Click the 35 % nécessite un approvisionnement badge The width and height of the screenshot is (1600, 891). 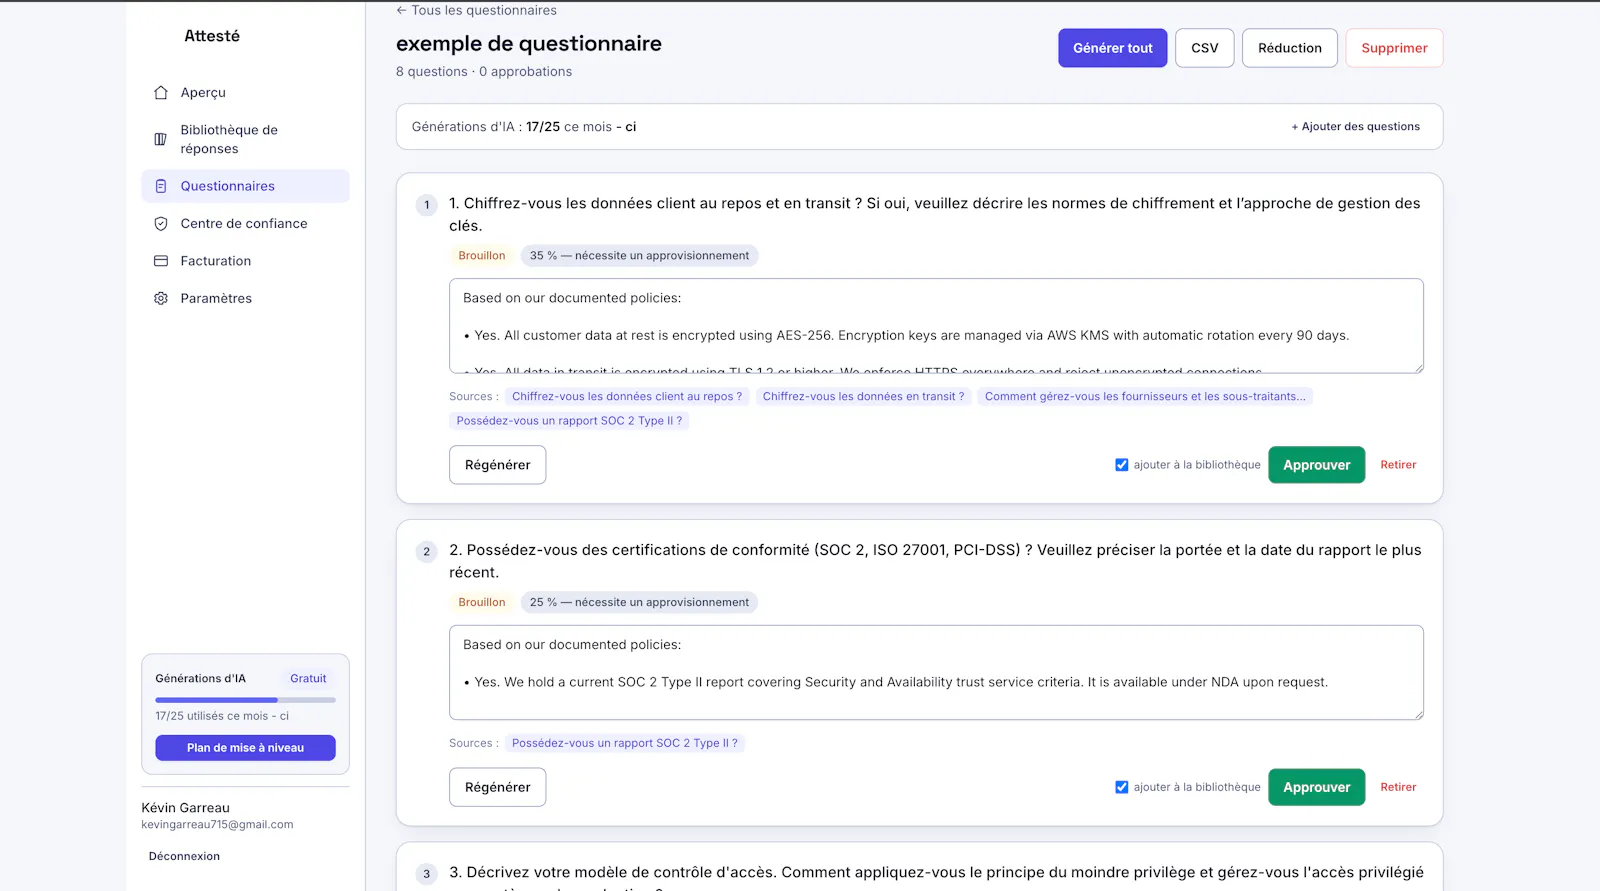[x=639, y=256]
